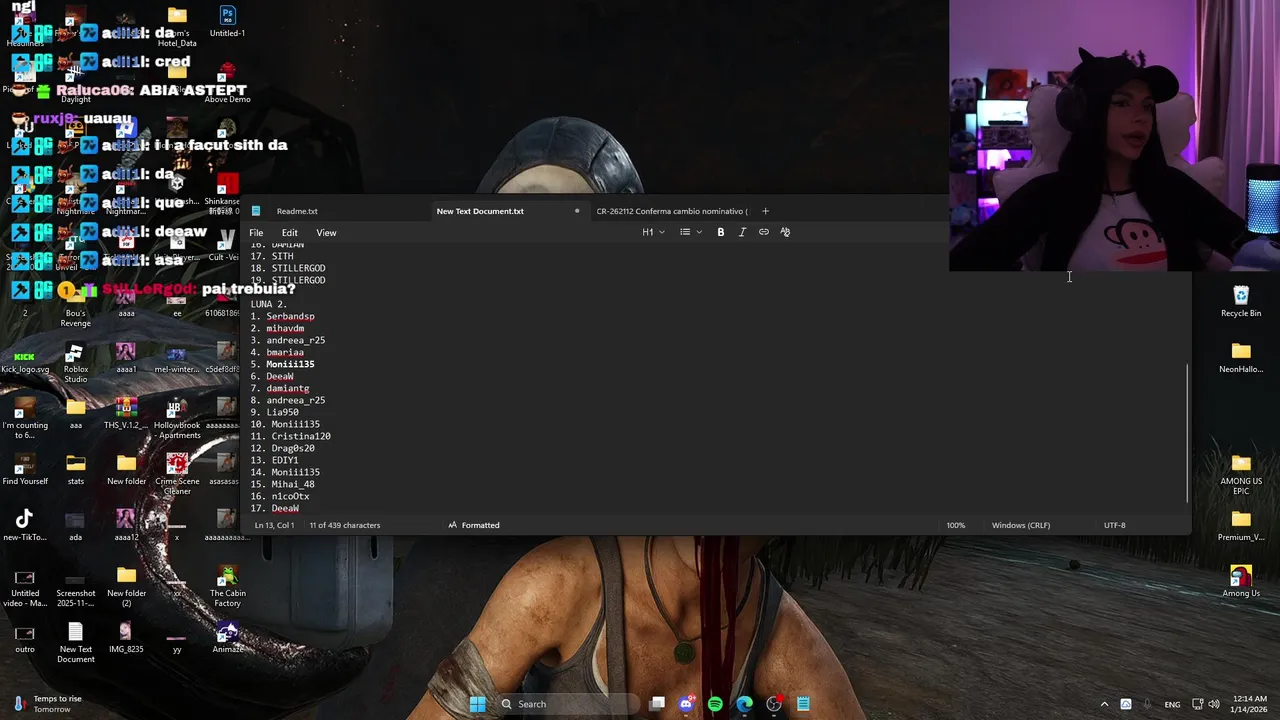Open Discord from the taskbar
This screenshot has width=1280, height=720.
click(x=686, y=704)
